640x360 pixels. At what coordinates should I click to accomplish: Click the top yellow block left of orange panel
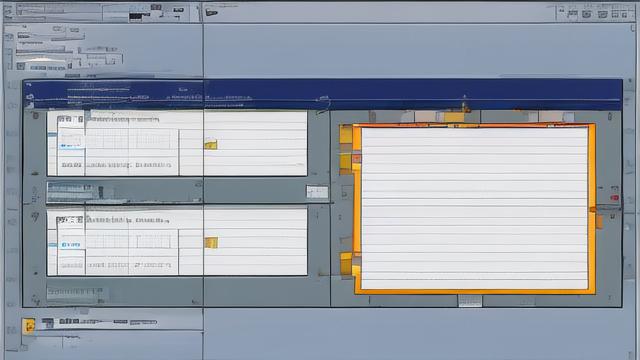tap(346, 134)
